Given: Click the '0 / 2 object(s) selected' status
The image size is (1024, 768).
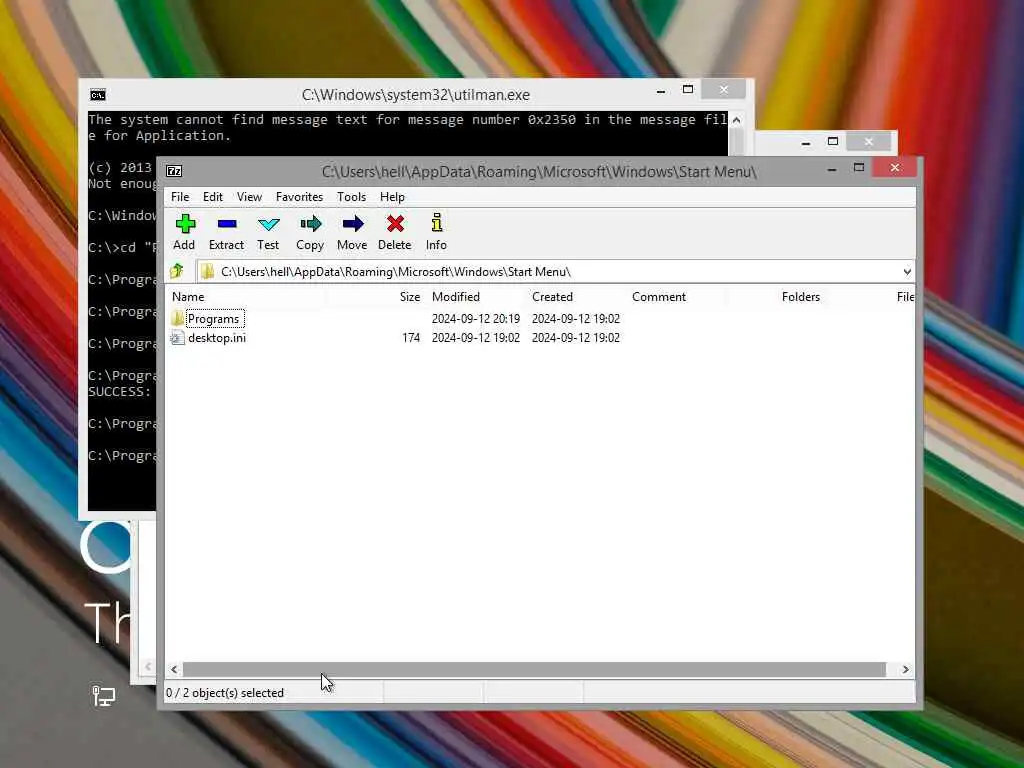Looking at the screenshot, I should 225,693.
